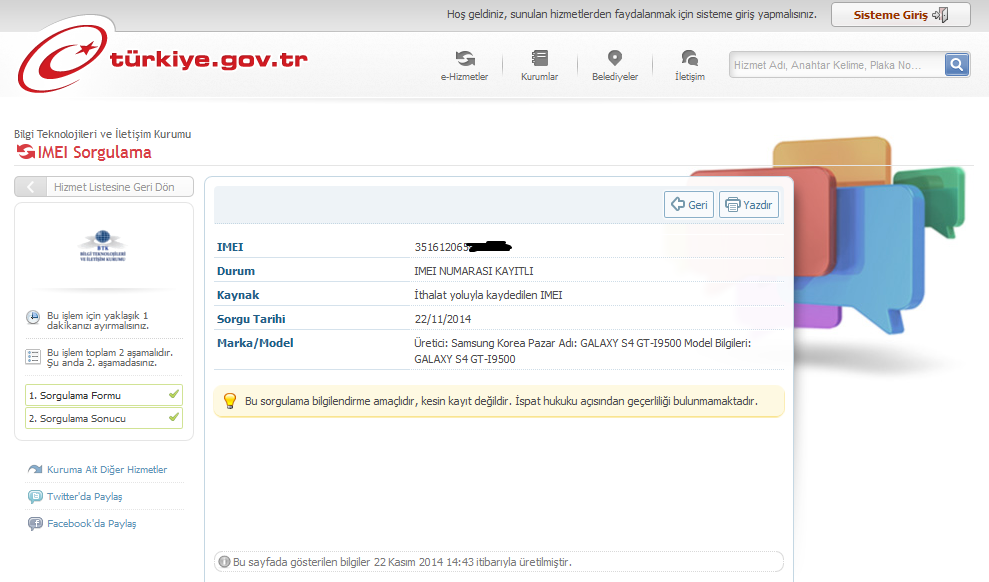Click the Geri back button
Image resolution: width=989 pixels, height=582 pixels.
coord(689,205)
